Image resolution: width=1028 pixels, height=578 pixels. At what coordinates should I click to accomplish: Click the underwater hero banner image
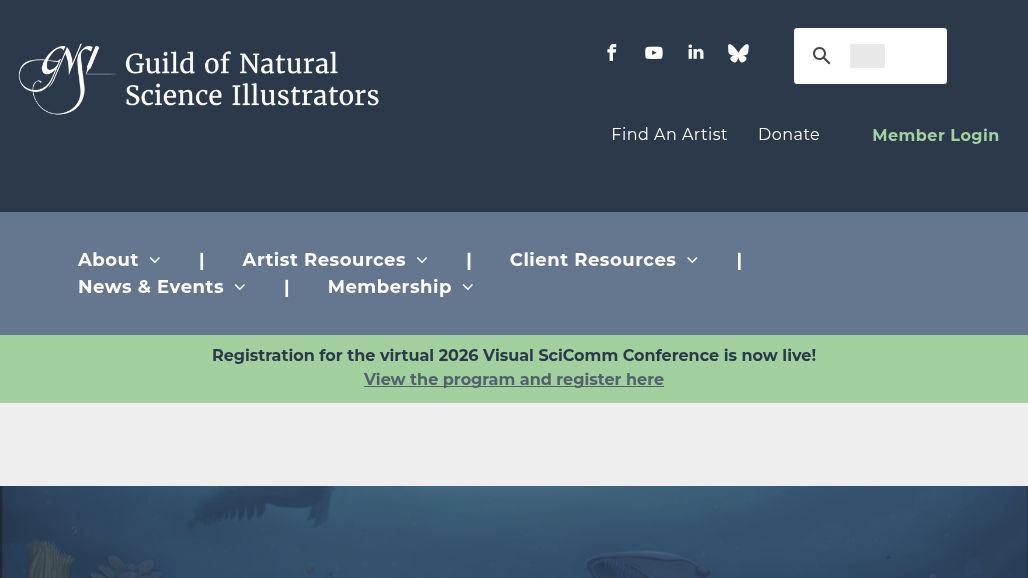[514, 531]
